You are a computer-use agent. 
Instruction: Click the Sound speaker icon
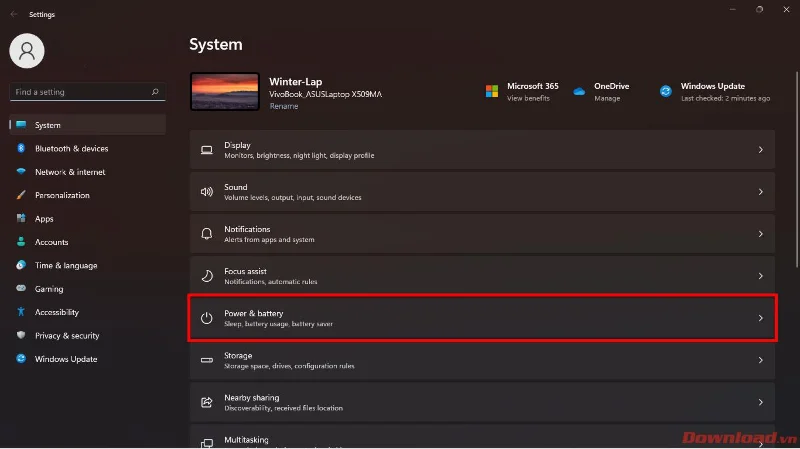tap(207, 192)
